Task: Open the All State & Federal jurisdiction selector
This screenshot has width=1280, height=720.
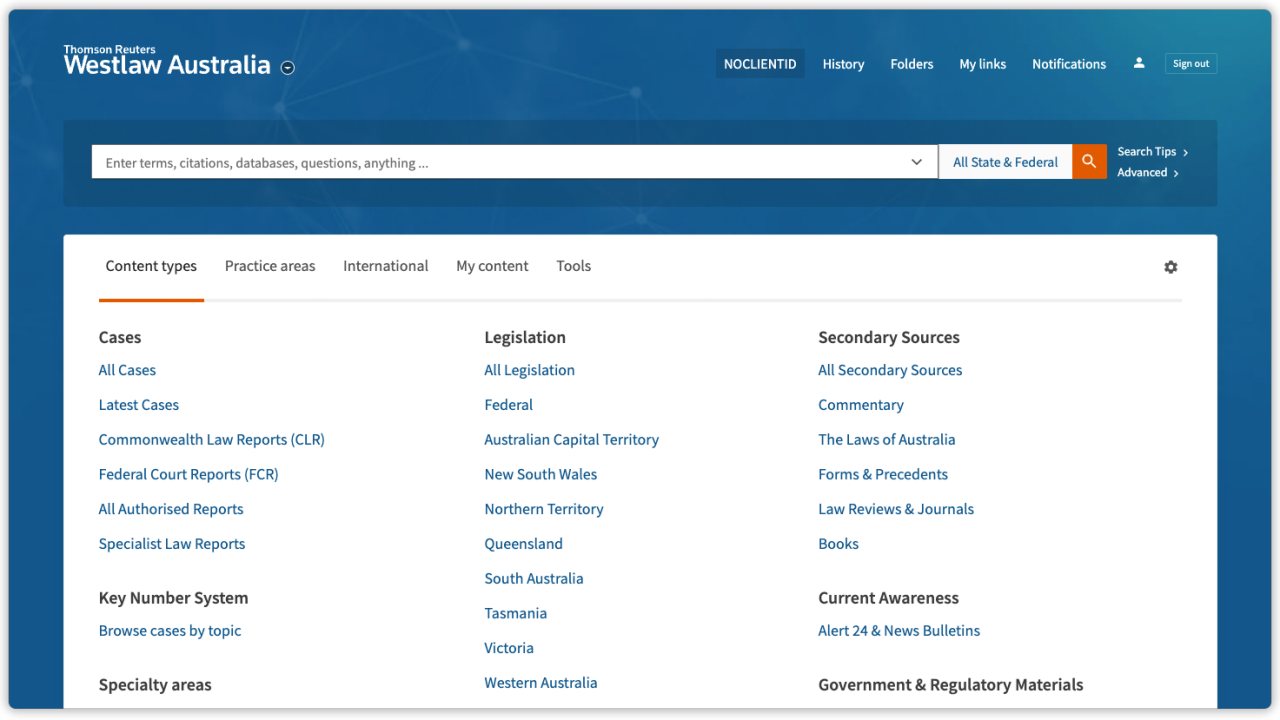Action: point(1005,161)
